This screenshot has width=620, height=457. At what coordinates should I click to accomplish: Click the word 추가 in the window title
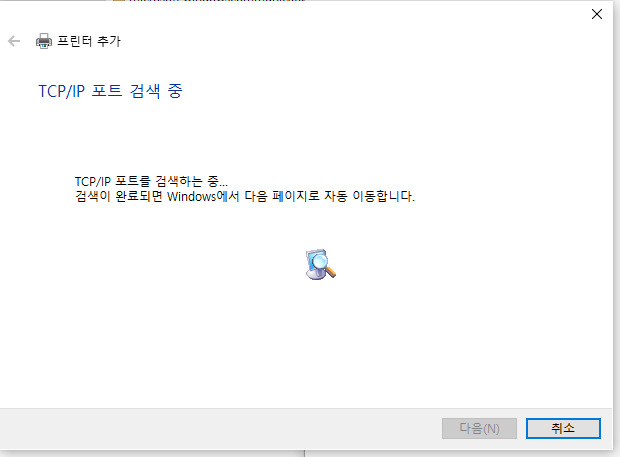[109, 41]
